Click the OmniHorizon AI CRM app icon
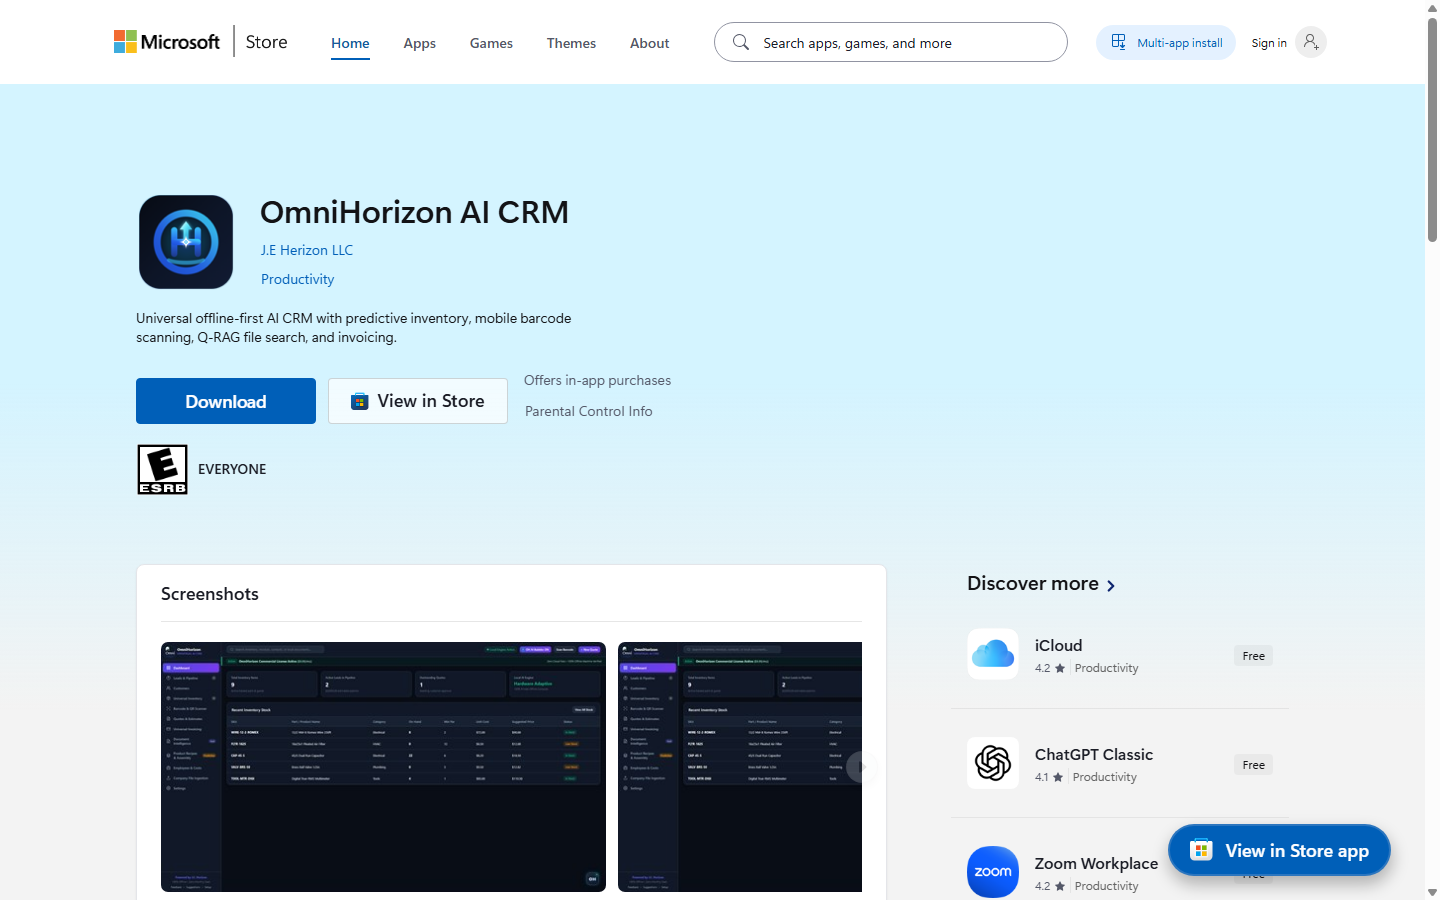 tap(186, 242)
